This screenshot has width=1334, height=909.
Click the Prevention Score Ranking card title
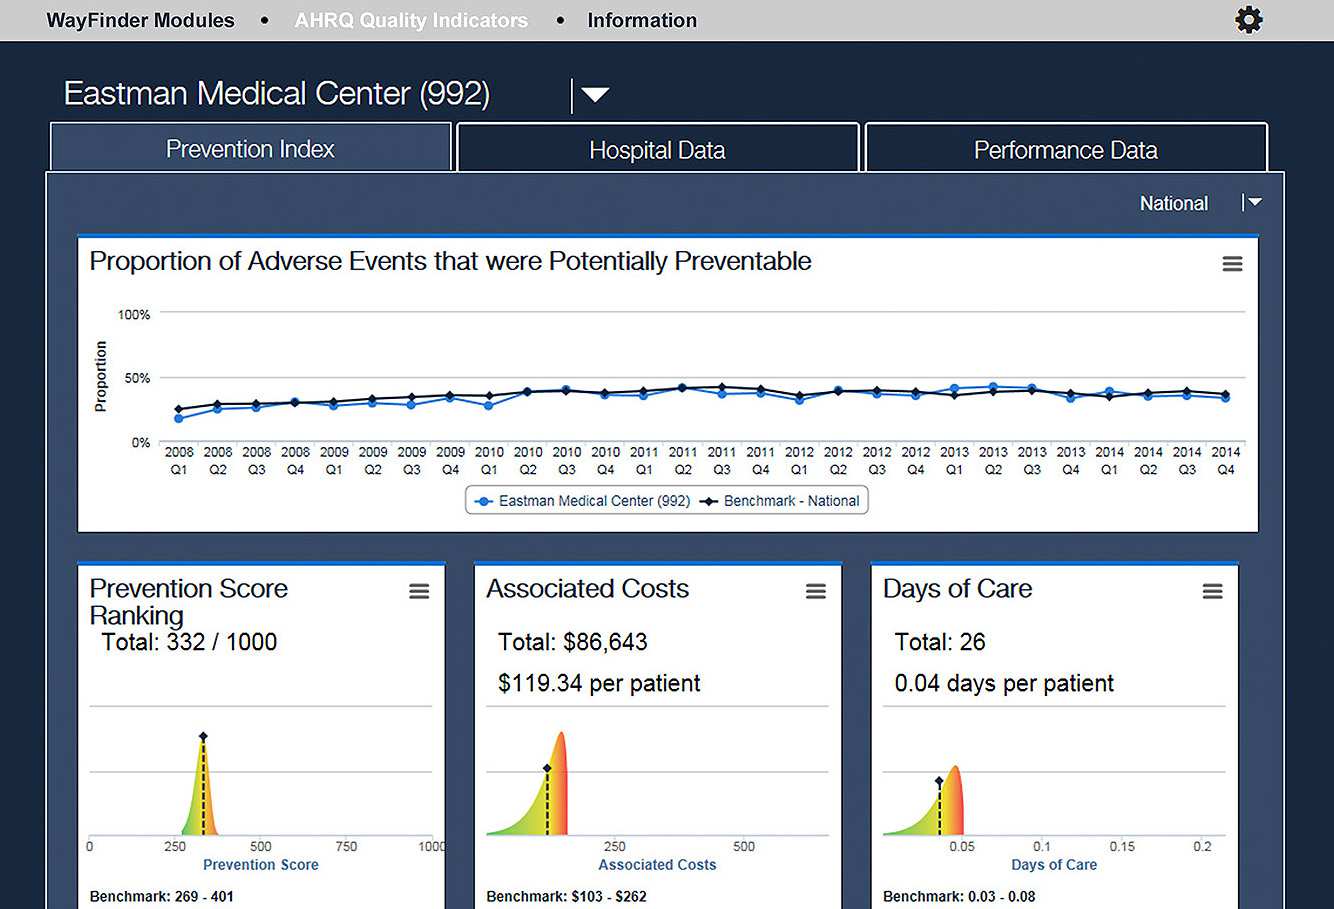pos(188,602)
